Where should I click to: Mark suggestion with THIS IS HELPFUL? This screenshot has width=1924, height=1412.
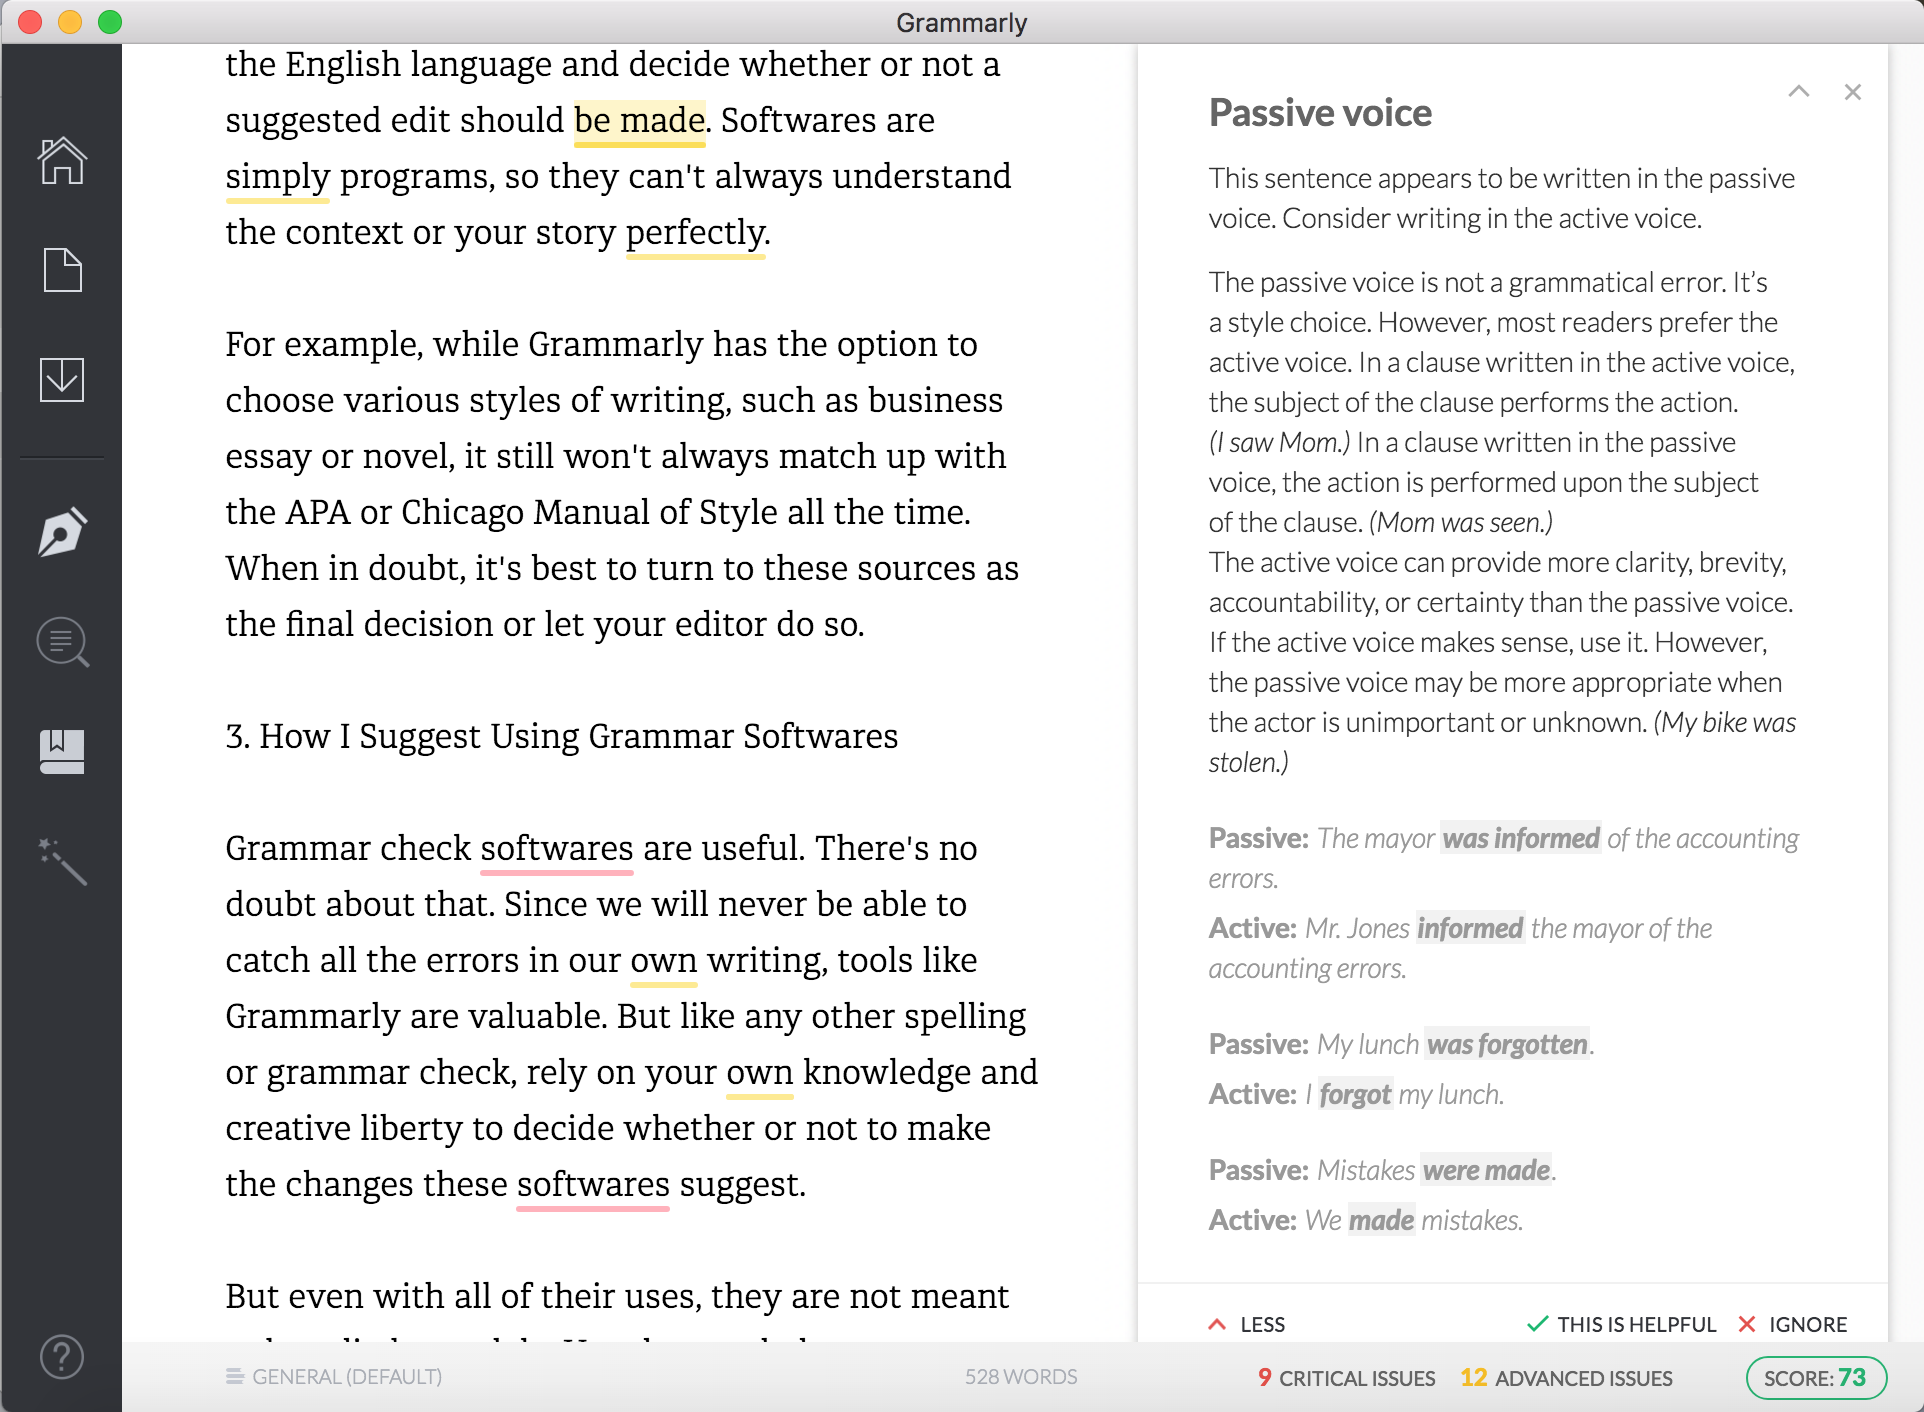coord(1621,1324)
